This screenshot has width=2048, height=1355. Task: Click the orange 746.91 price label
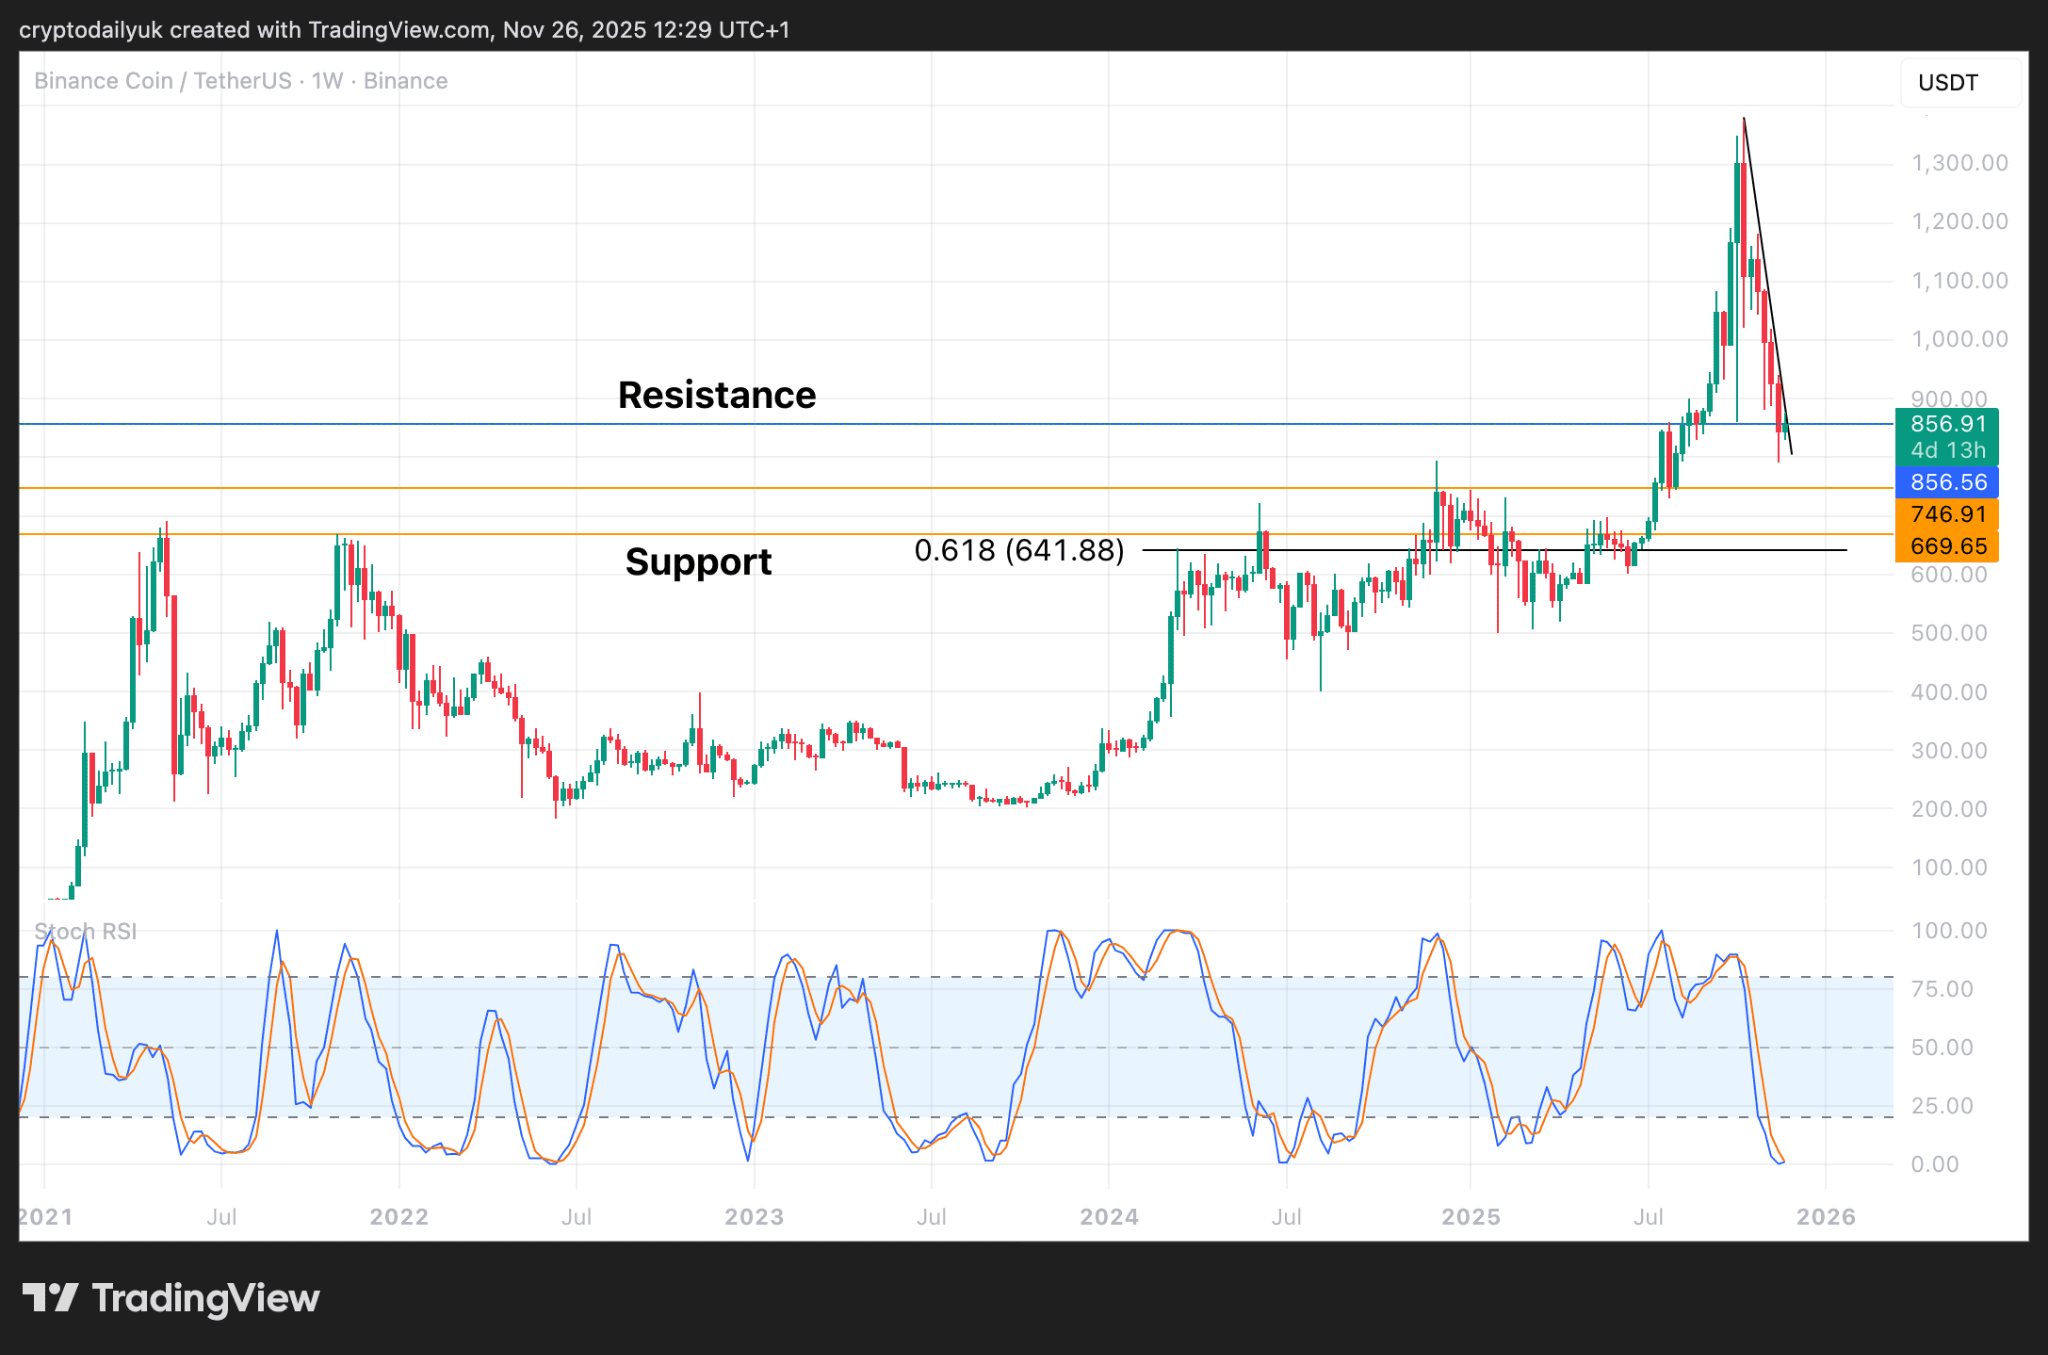coord(1946,514)
